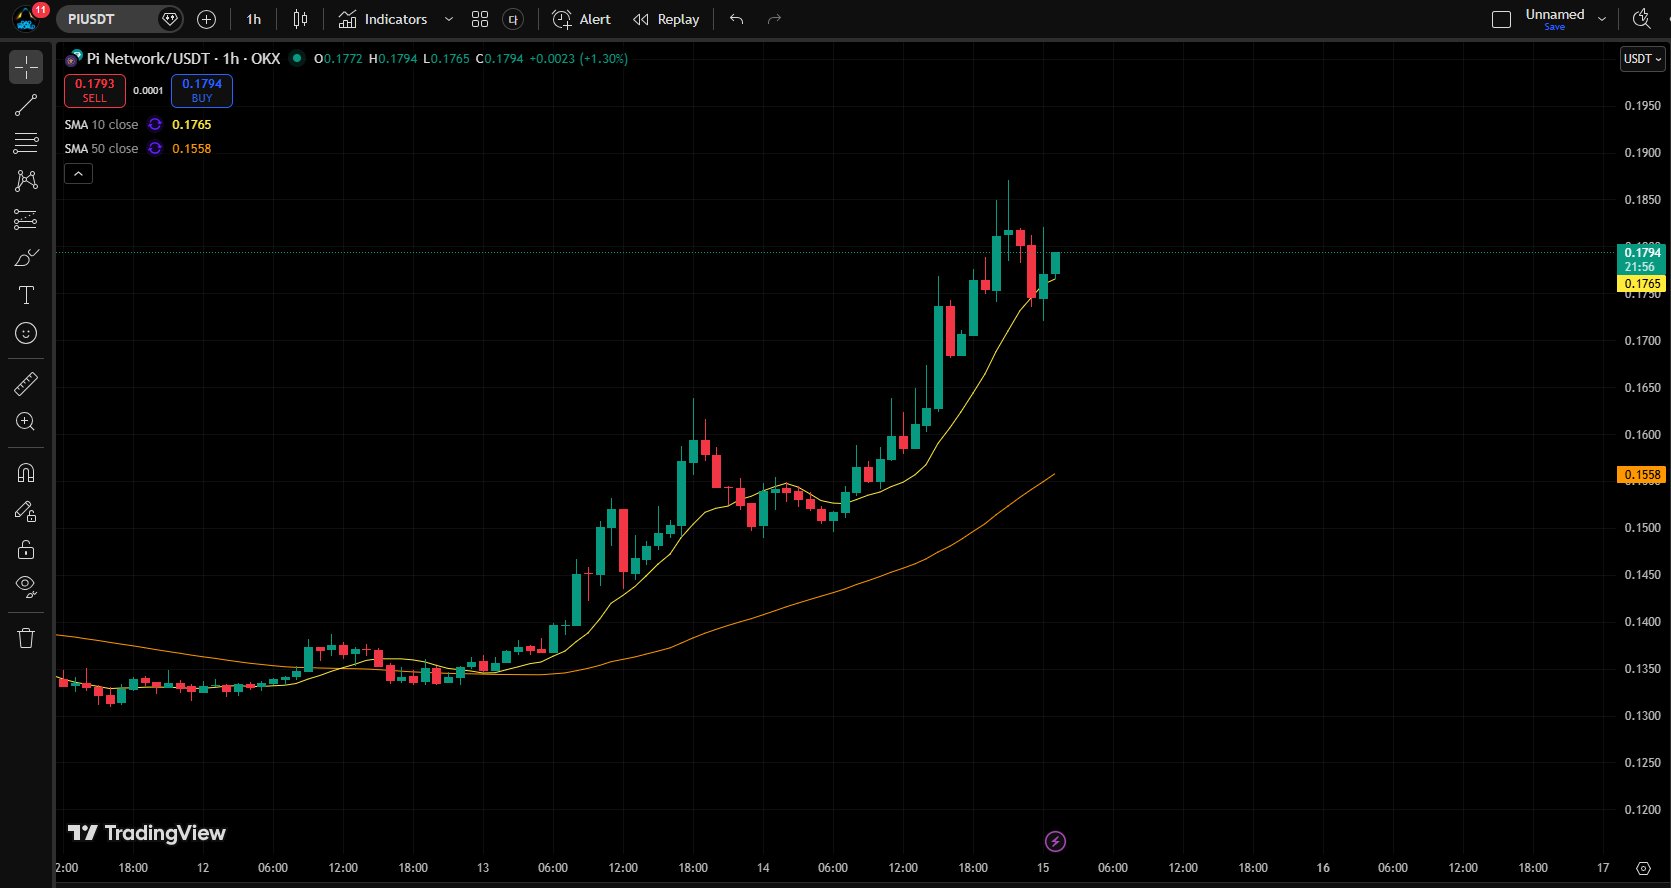Select the SMA 10 close indicator legend
Viewport: 1671px width, 888px height.
tap(102, 125)
